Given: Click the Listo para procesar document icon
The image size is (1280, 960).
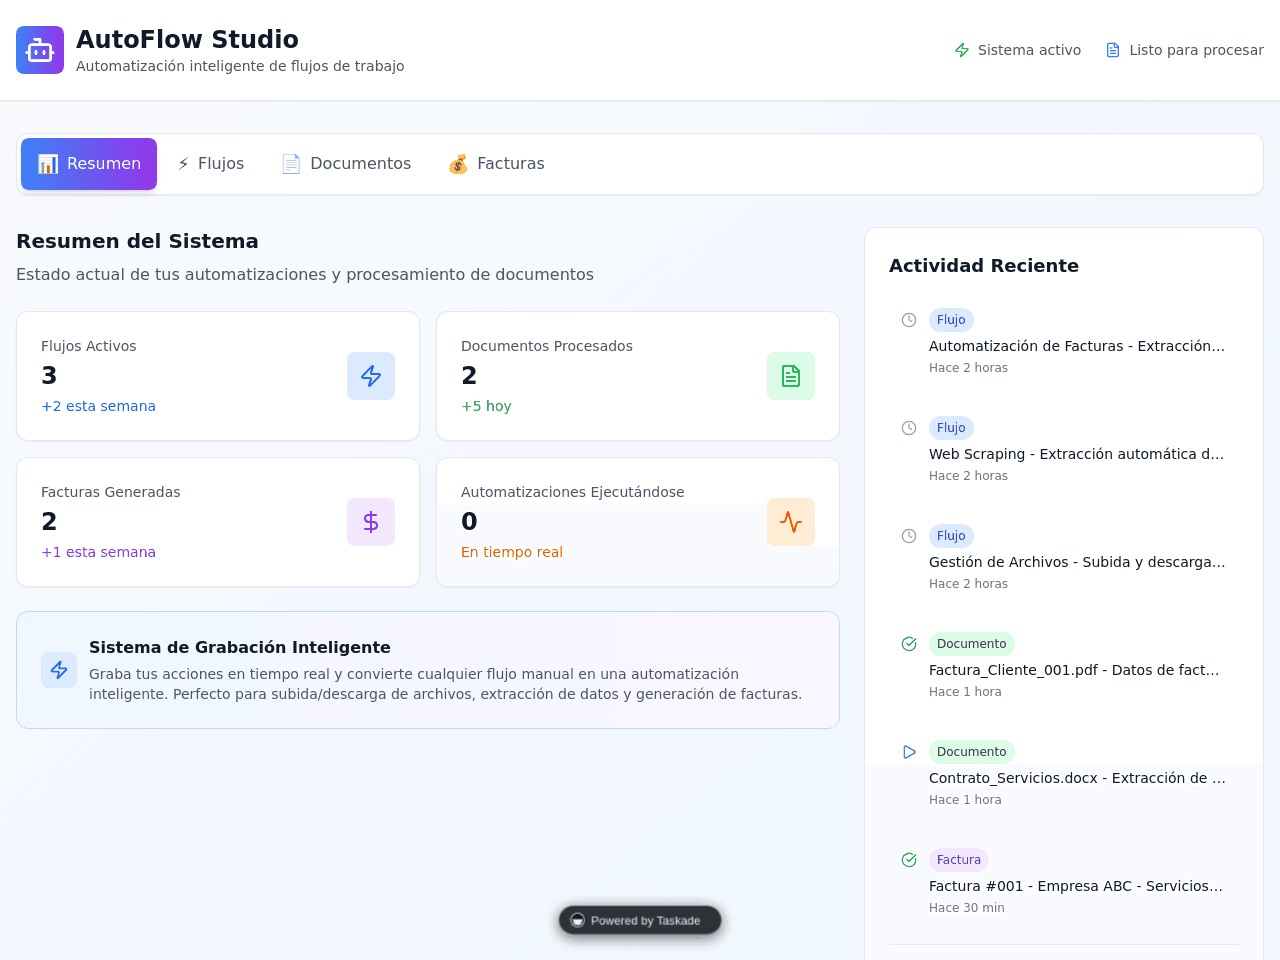Looking at the screenshot, I should coord(1113,50).
